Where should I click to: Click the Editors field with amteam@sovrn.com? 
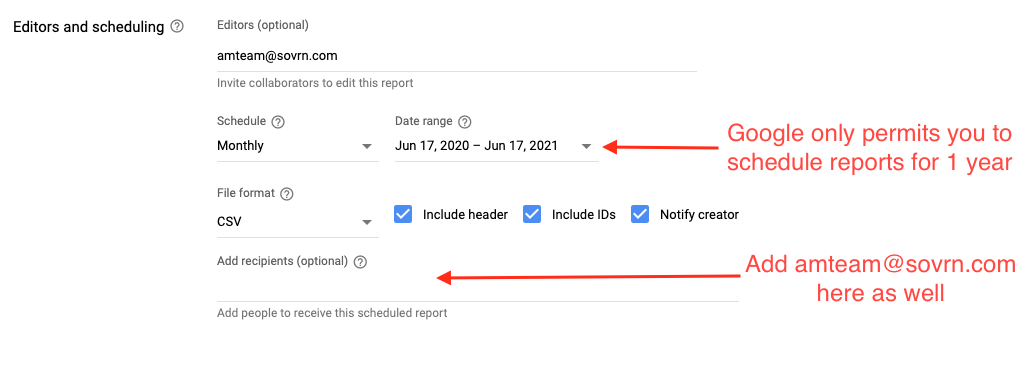point(456,56)
